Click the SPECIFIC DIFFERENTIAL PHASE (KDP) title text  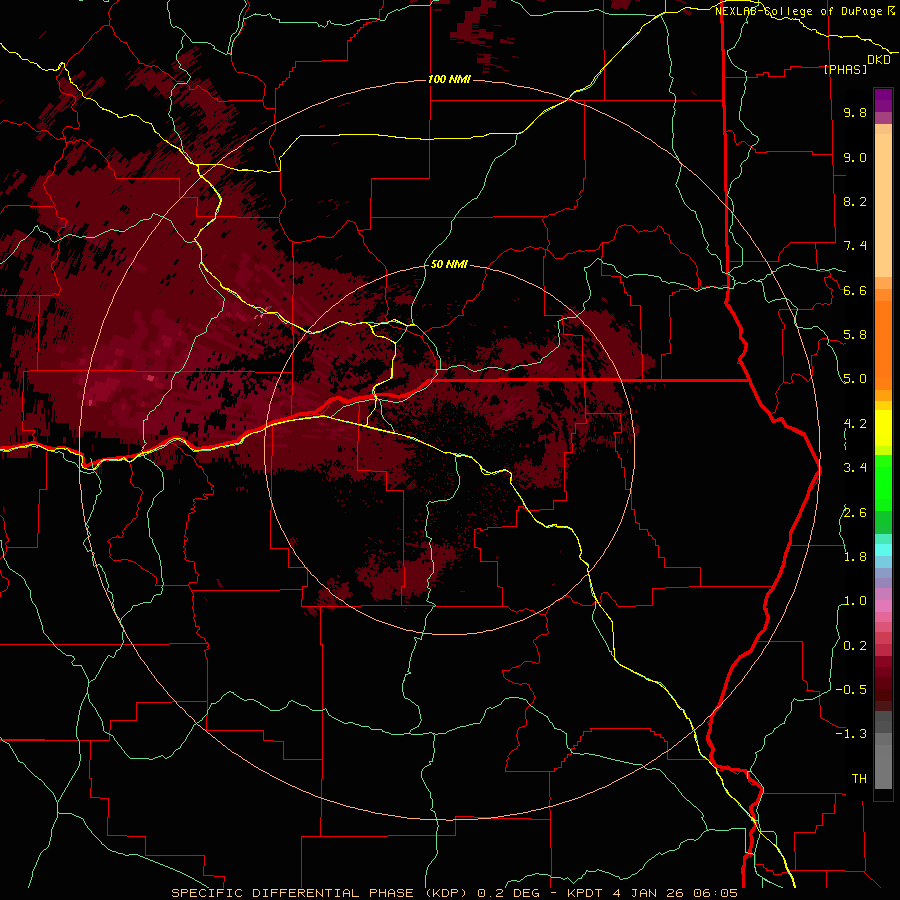319,893
